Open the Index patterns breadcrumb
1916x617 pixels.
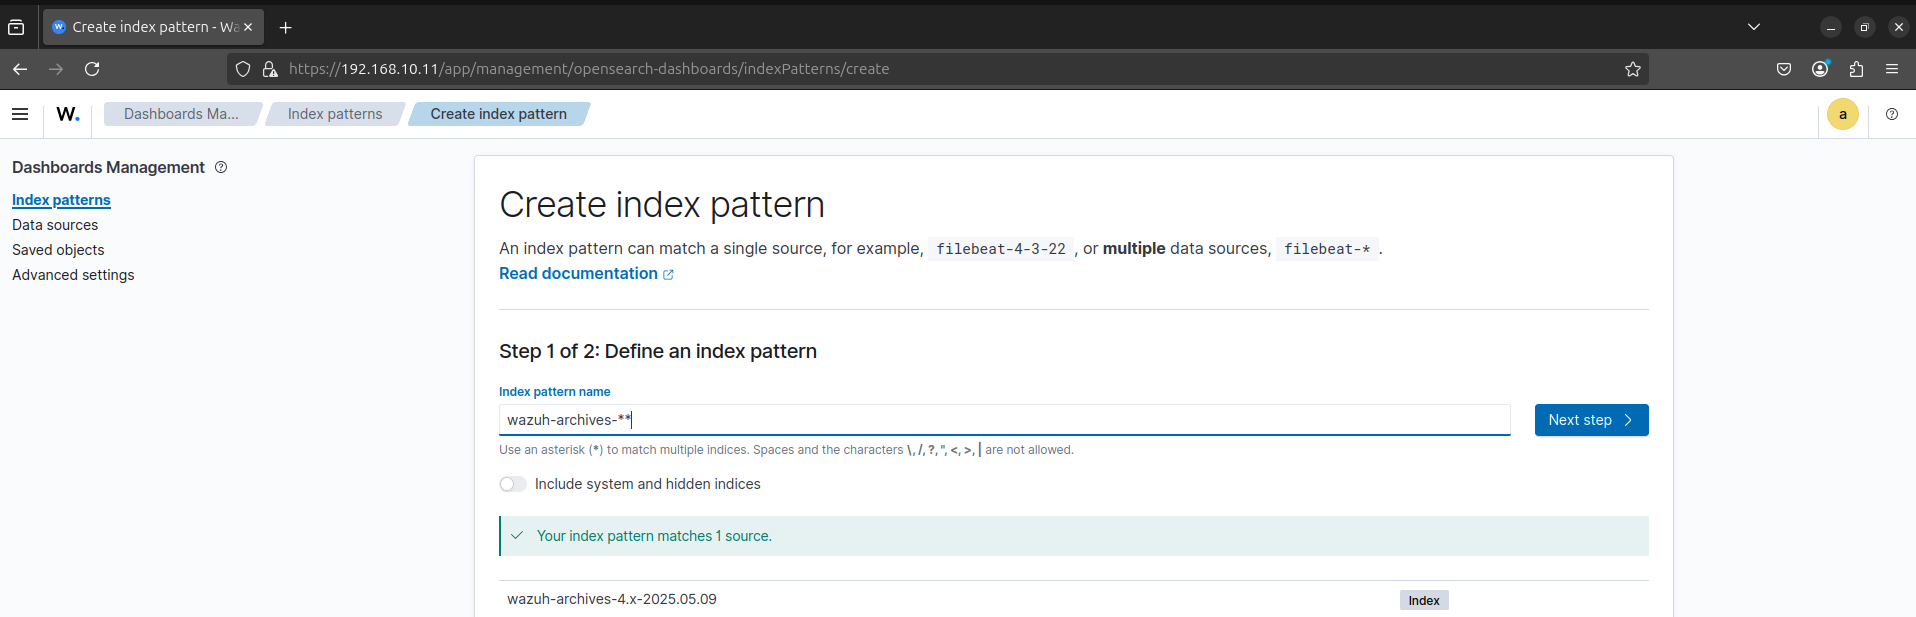(334, 114)
